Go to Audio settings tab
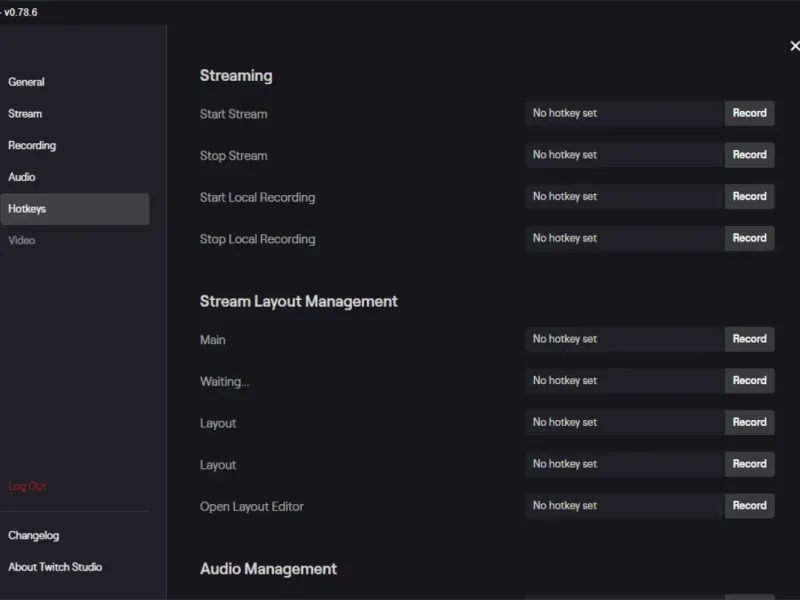Viewport: 800px width, 600px height. (22, 177)
